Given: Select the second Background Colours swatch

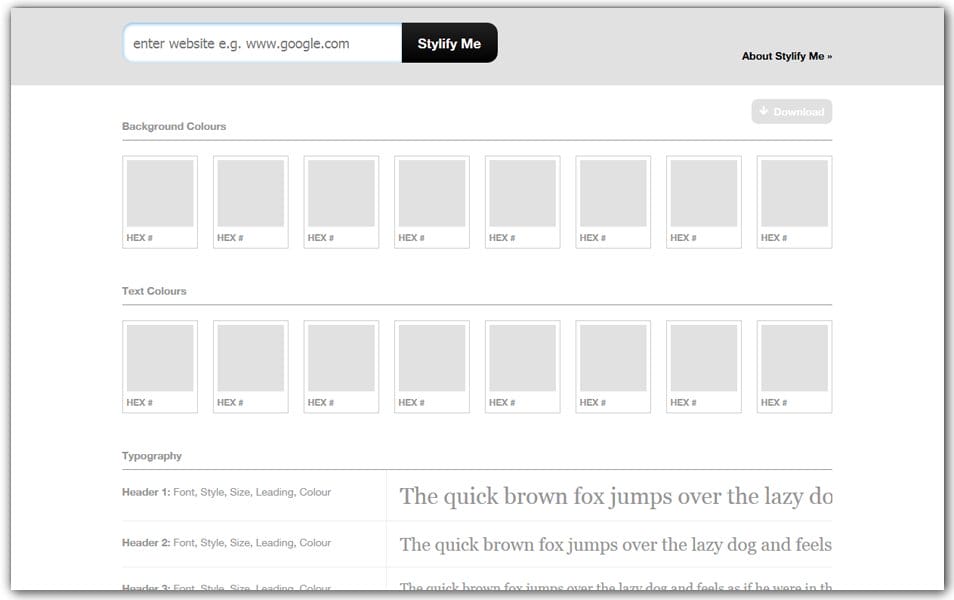Looking at the screenshot, I should point(250,194).
